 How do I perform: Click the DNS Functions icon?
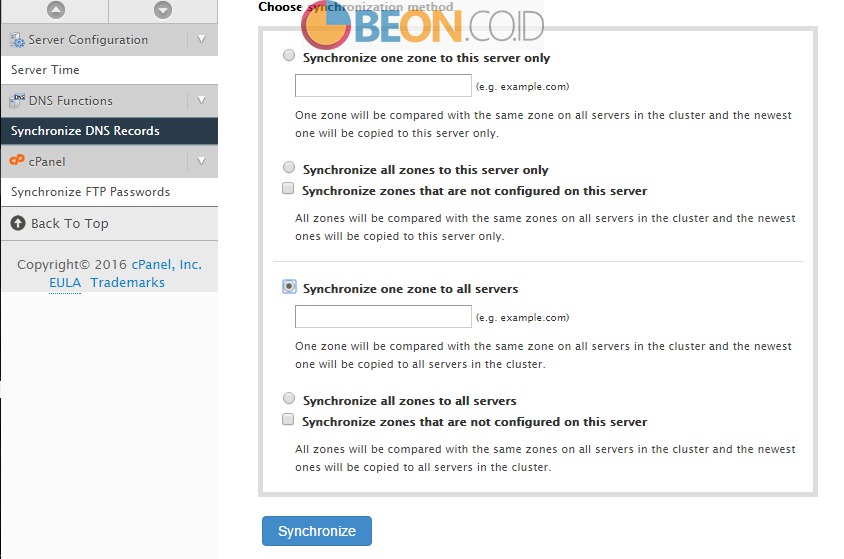tap(17, 101)
